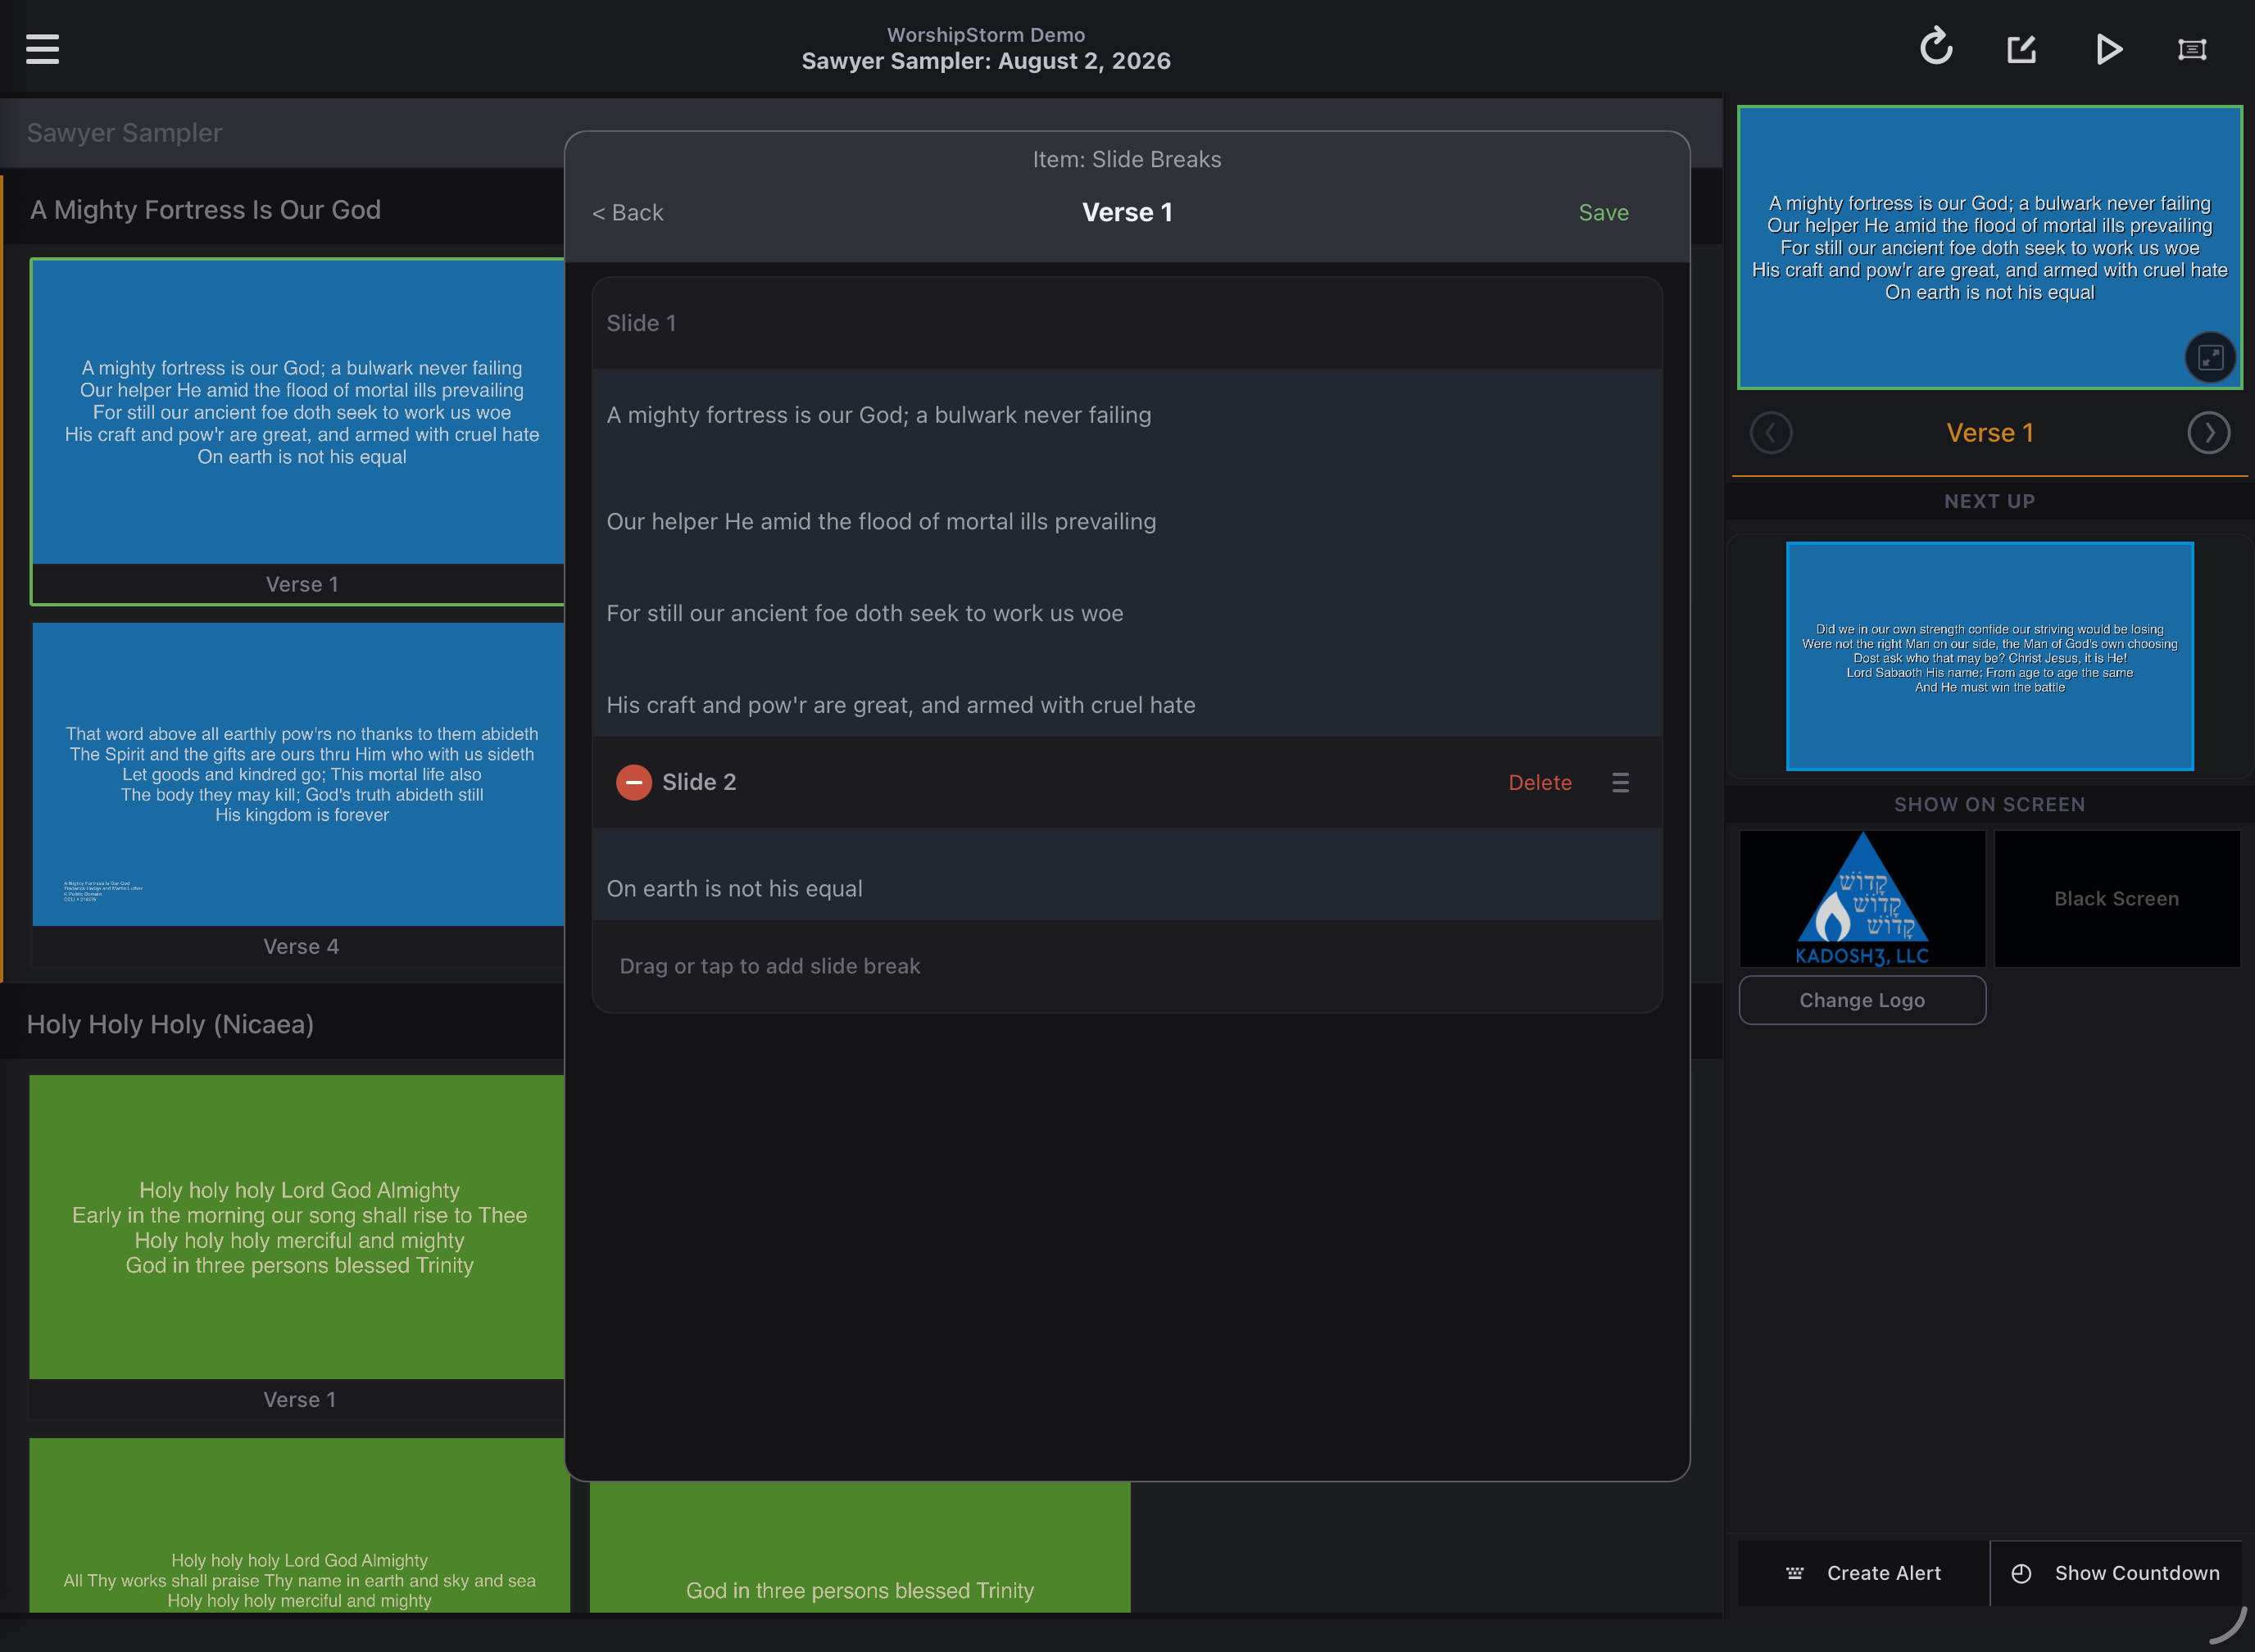Image resolution: width=2255 pixels, height=1652 pixels.
Task: Expand the live preview fullscreen icon
Action: [x=2210, y=357]
